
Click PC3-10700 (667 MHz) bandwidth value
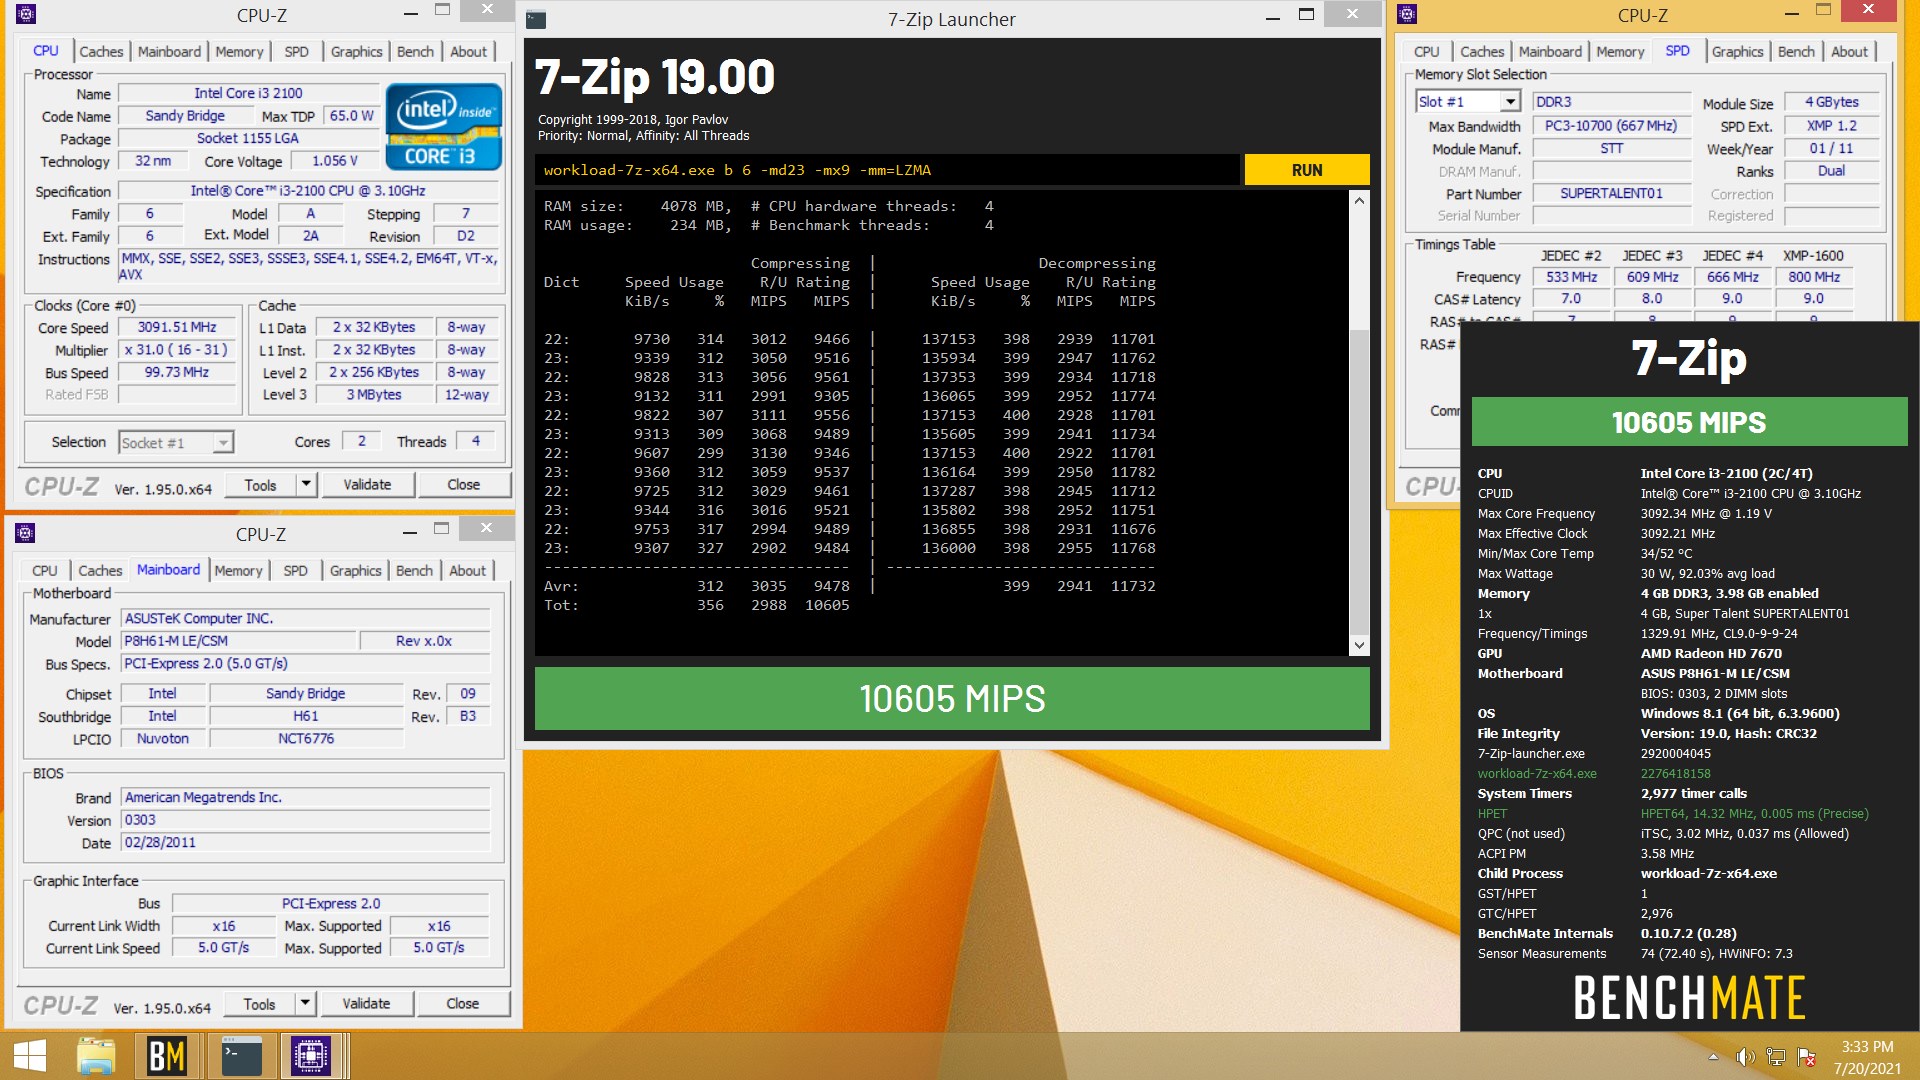point(1610,126)
